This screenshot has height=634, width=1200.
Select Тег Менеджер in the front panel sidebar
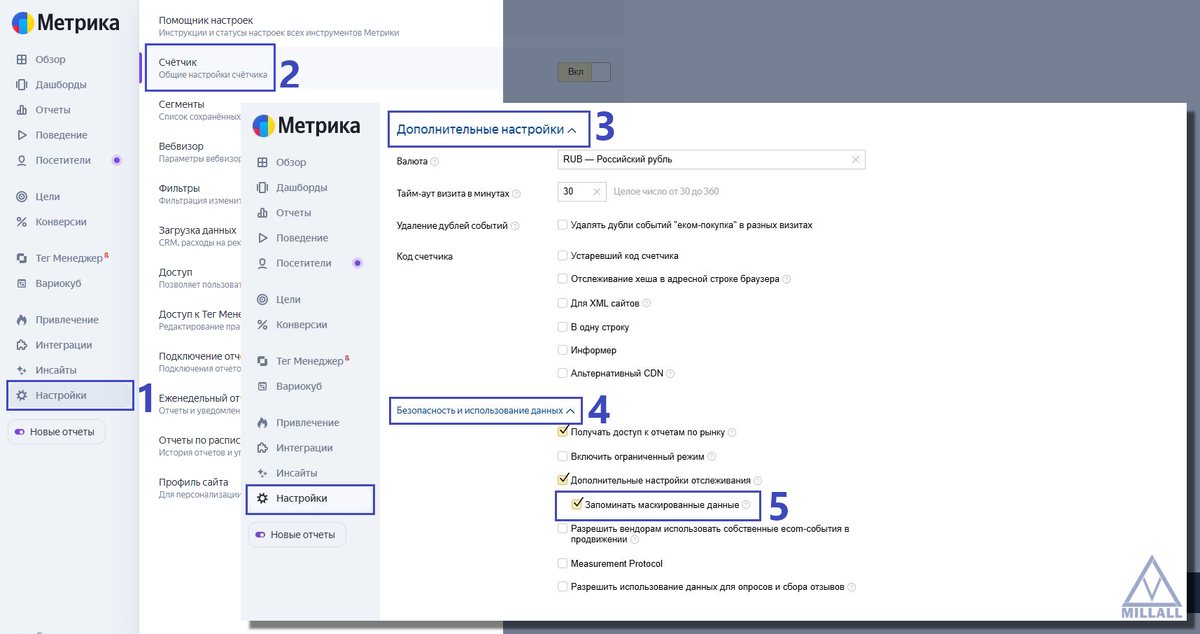pyautogui.click(x=309, y=361)
